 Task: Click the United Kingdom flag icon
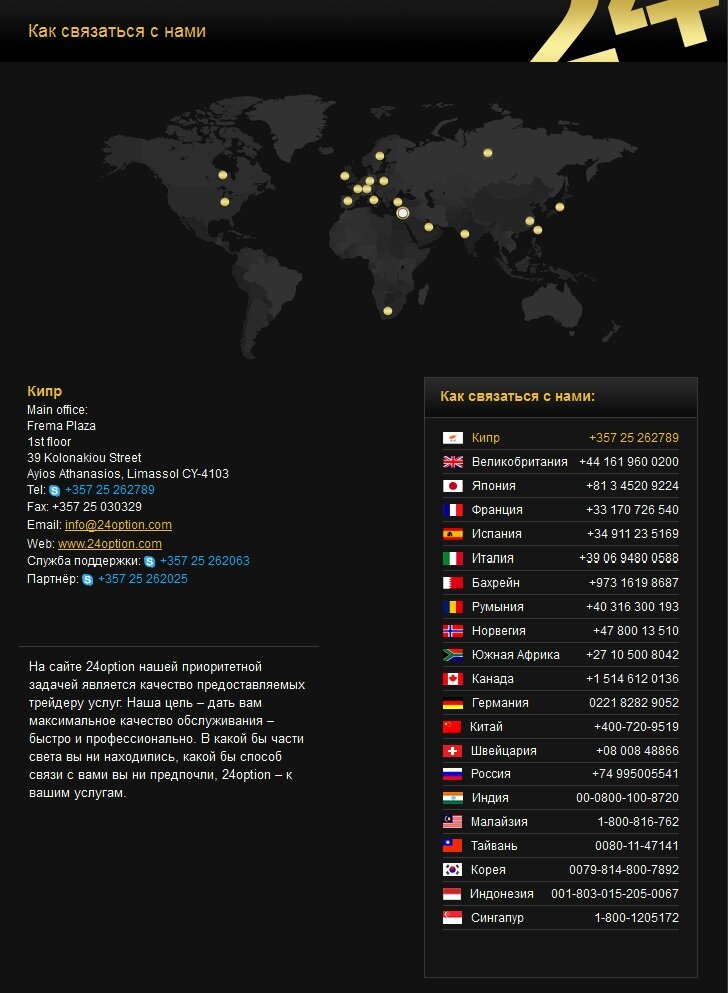(453, 462)
